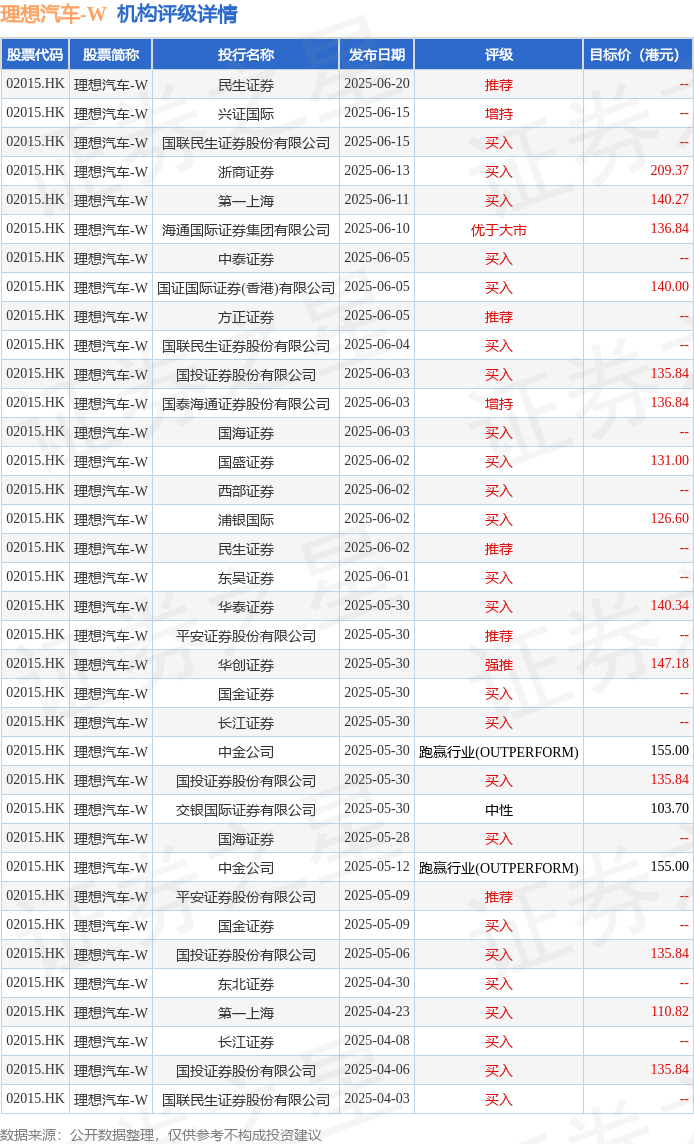
Task: Select the 东吴证券 institution cell
Action: point(246,578)
